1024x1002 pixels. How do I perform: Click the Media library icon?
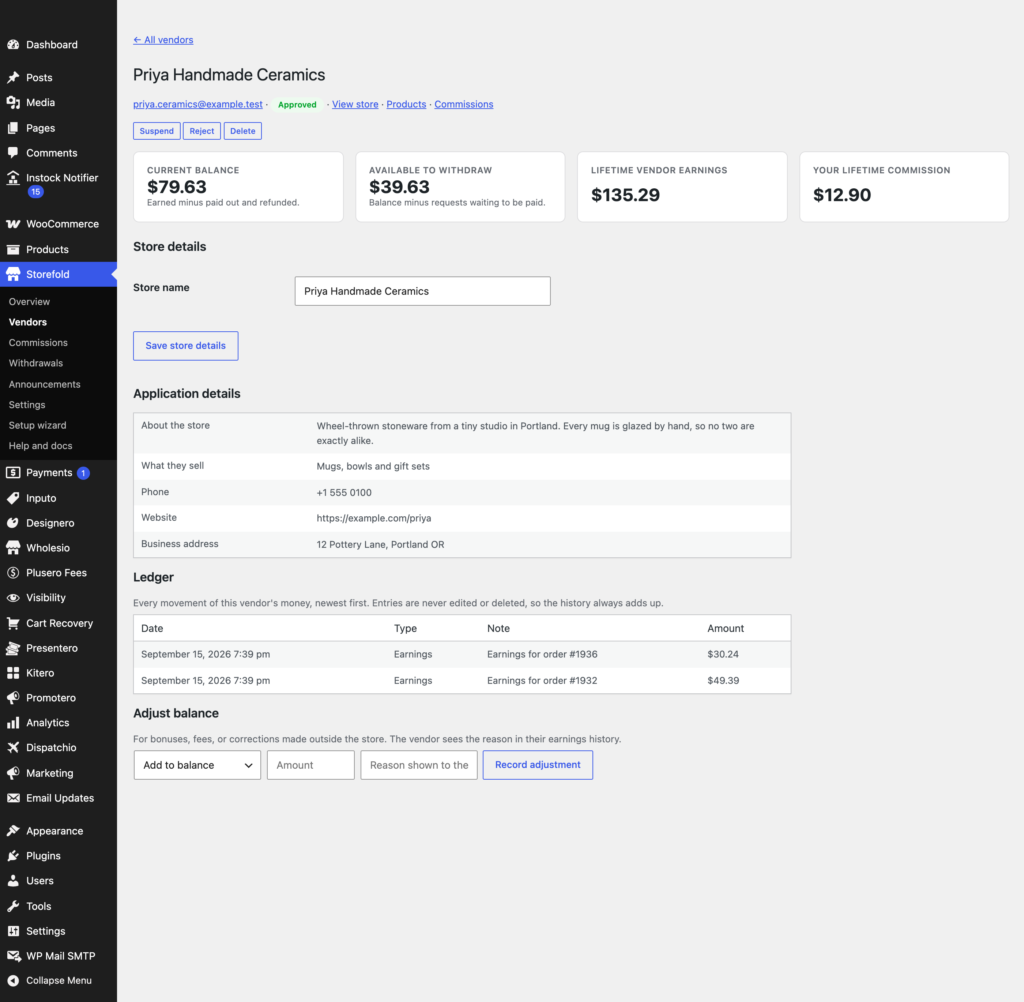click(13, 103)
